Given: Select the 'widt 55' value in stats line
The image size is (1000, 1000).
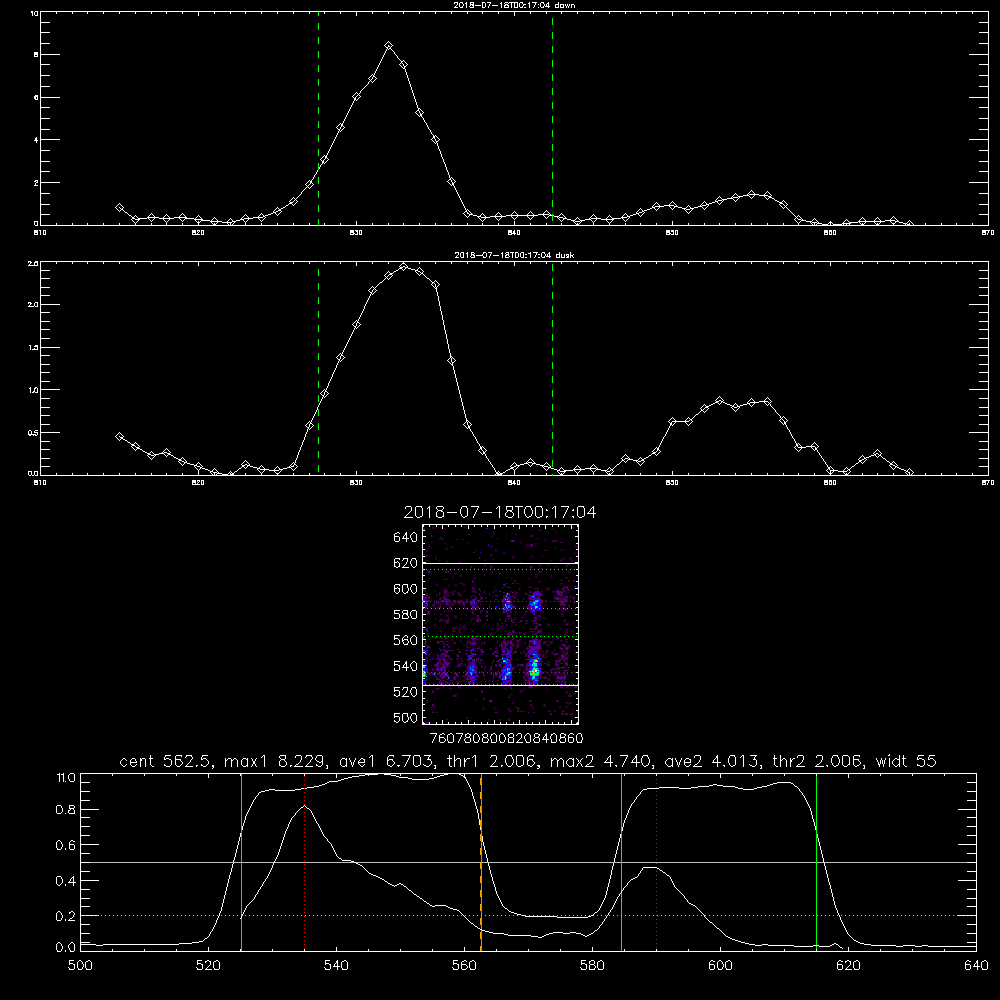Looking at the screenshot, I should point(906,761).
